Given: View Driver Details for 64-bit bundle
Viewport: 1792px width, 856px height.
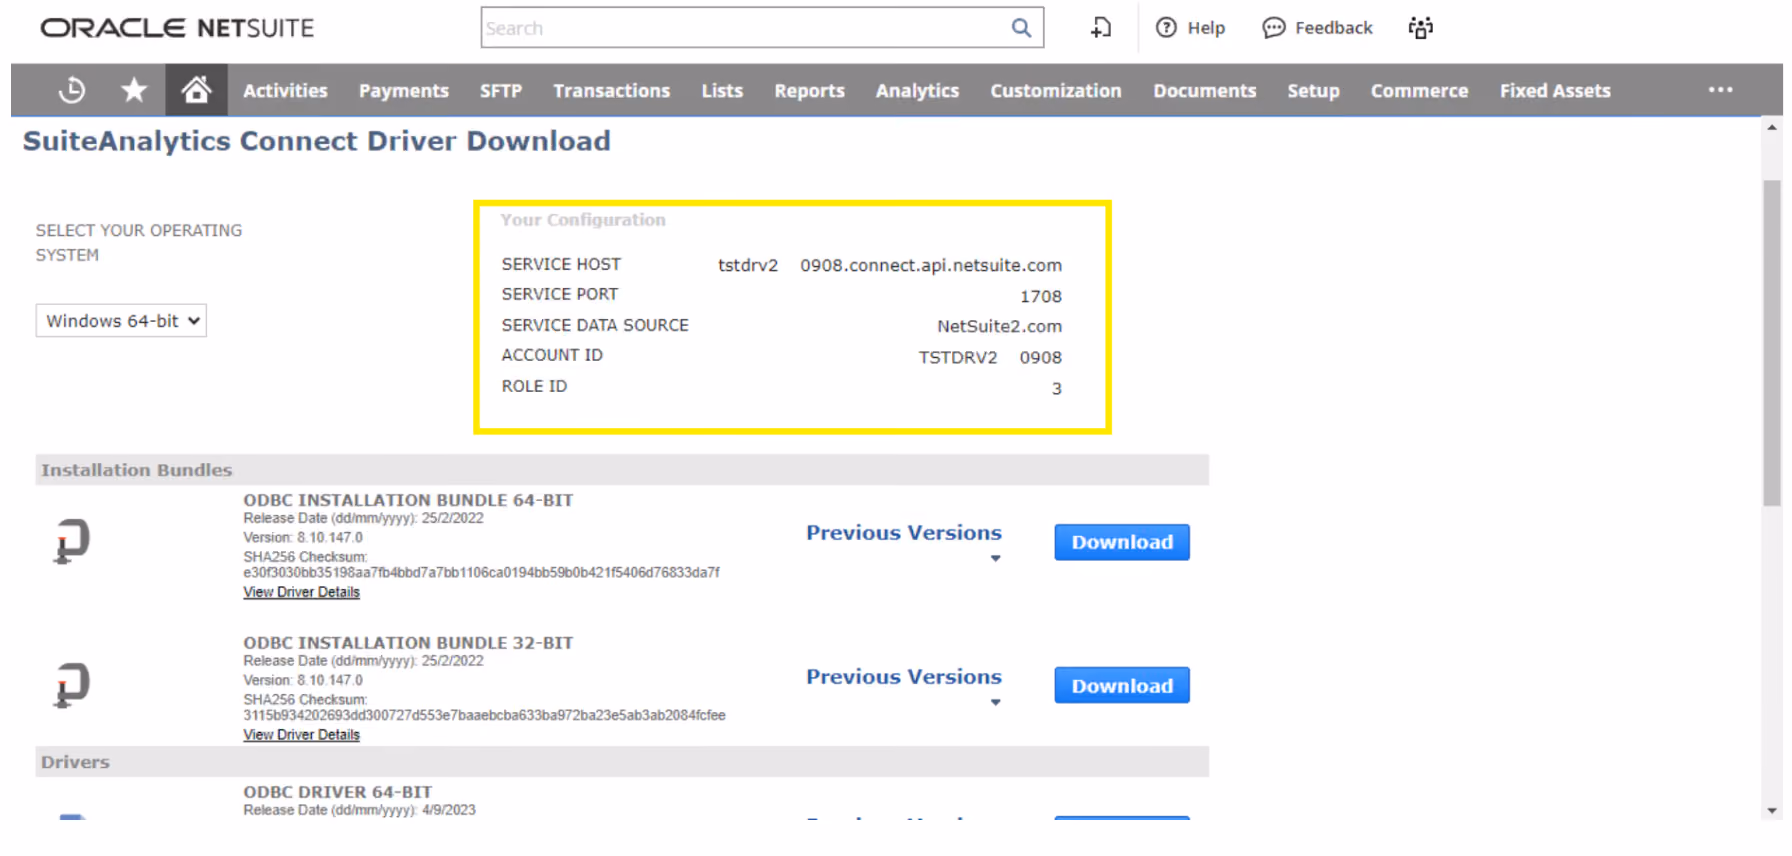Looking at the screenshot, I should (301, 592).
